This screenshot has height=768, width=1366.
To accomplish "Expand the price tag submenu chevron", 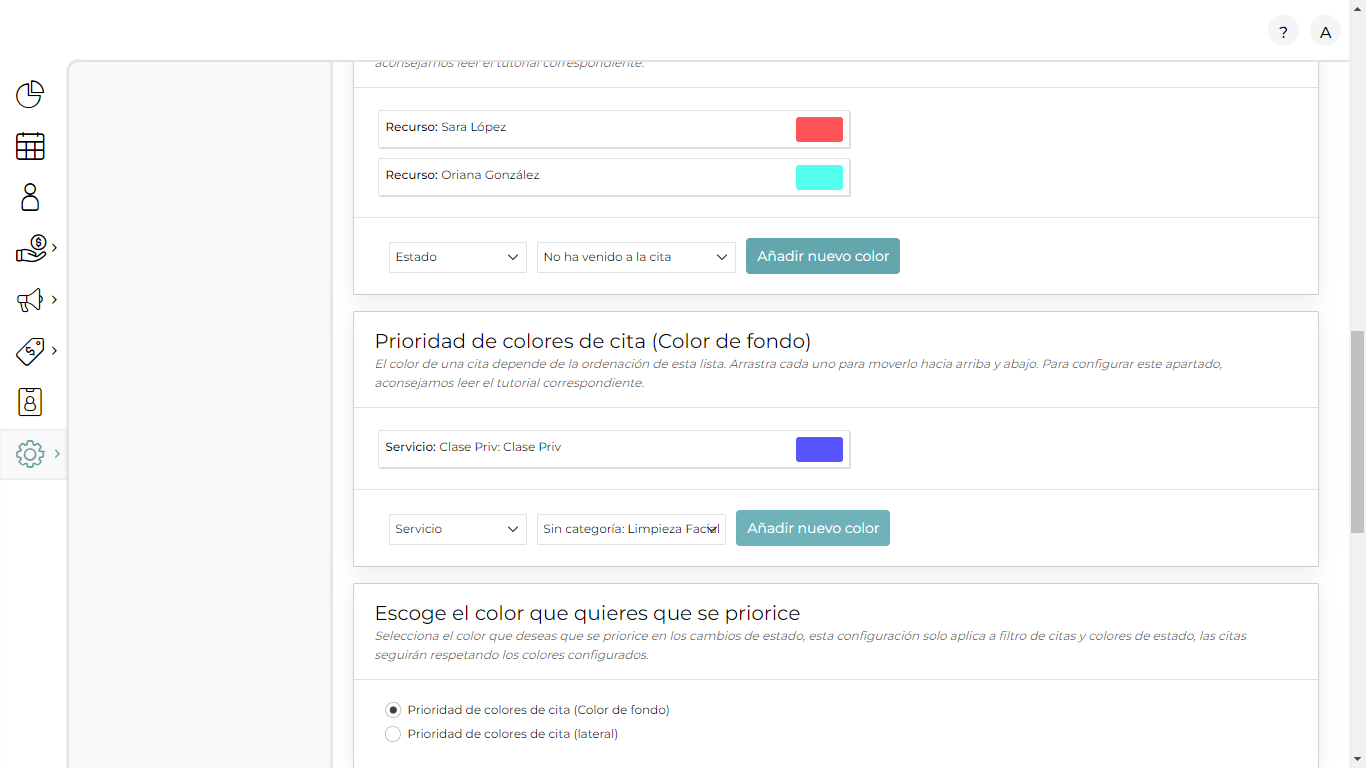I will (x=54, y=351).
